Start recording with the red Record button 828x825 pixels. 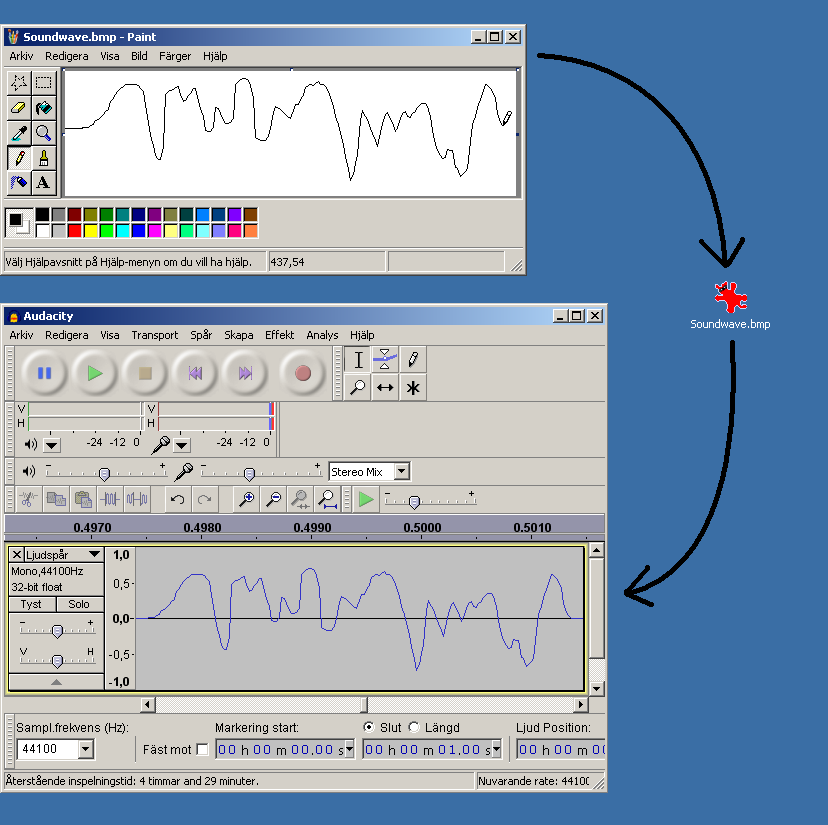[303, 373]
